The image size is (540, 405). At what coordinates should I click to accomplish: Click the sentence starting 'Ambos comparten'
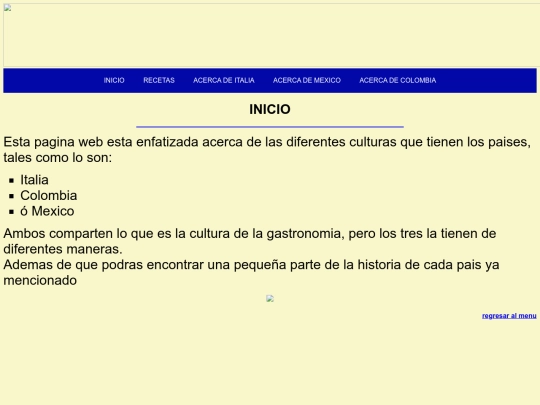click(250, 241)
